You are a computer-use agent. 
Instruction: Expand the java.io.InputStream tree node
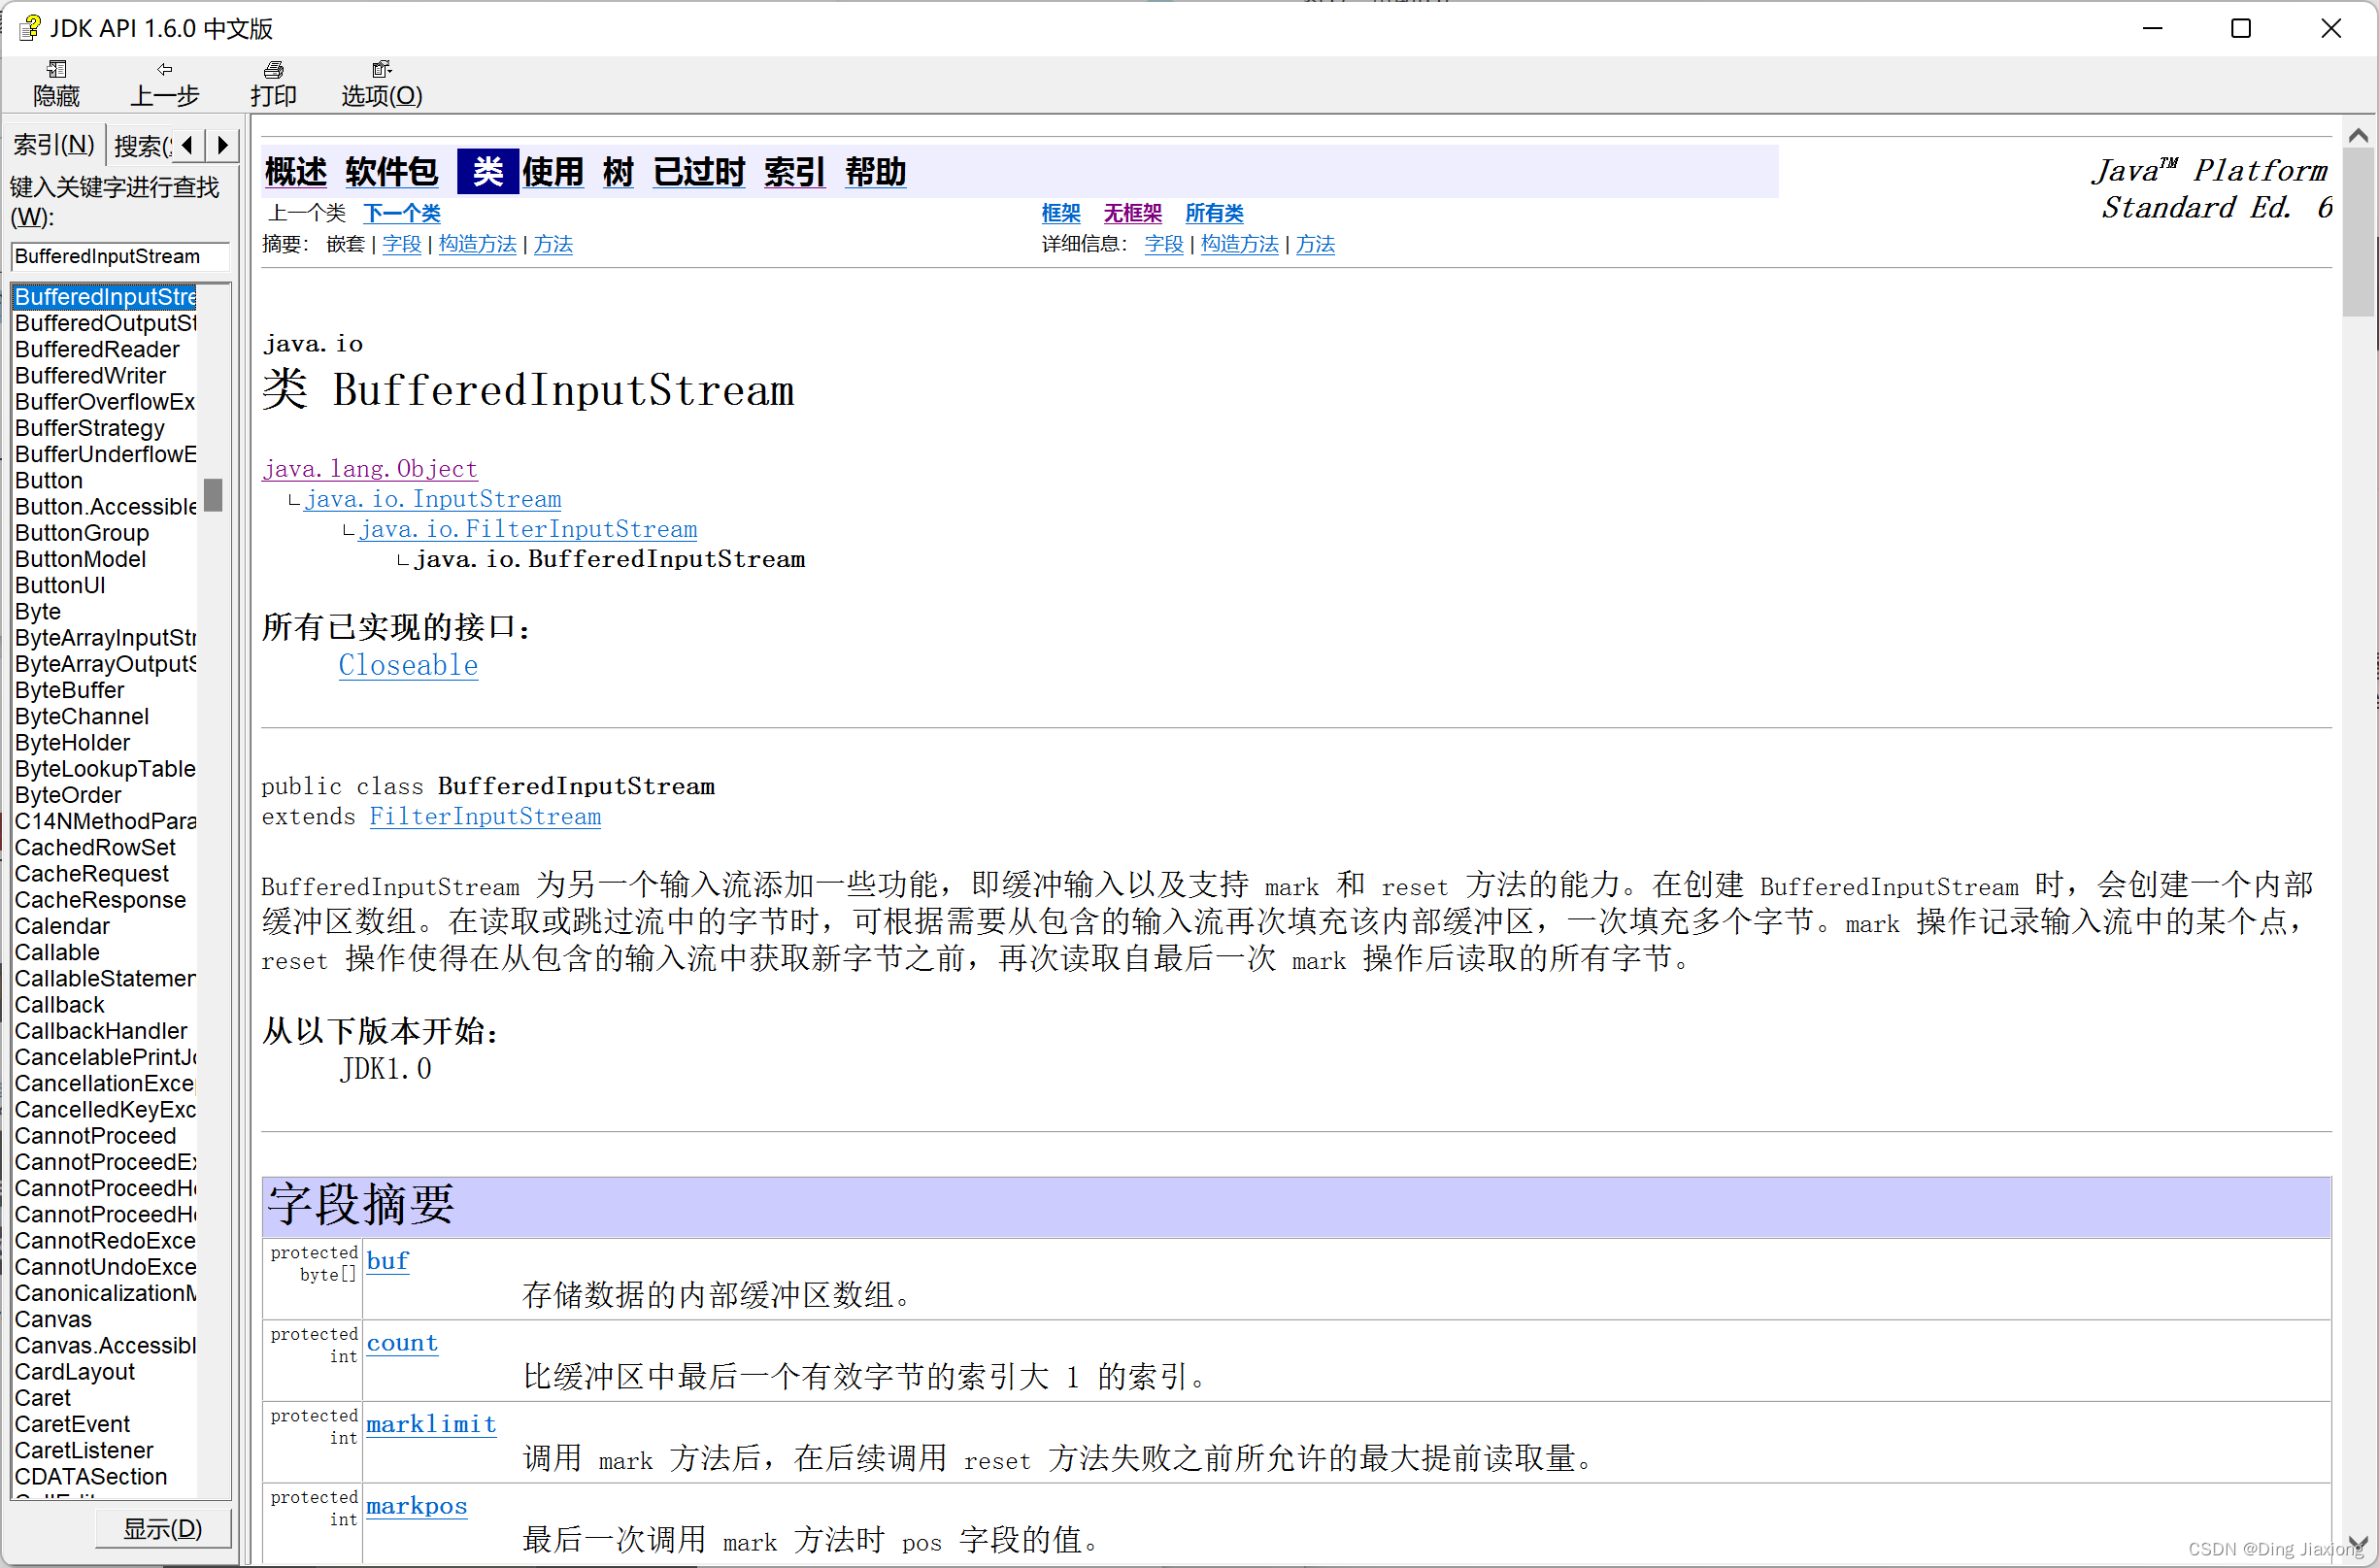click(434, 501)
